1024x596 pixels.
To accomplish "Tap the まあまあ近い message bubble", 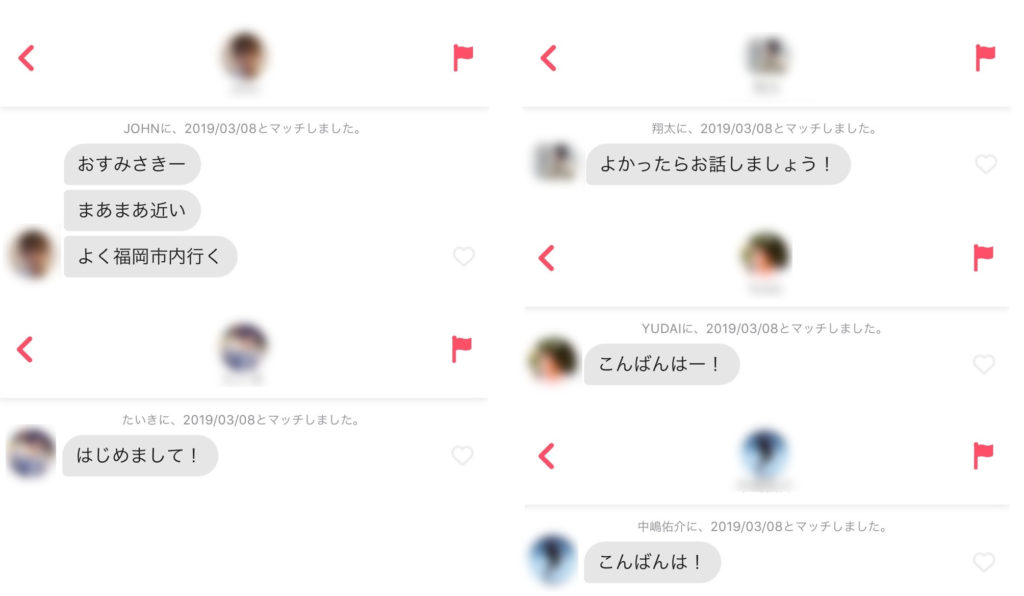I will tap(132, 210).
